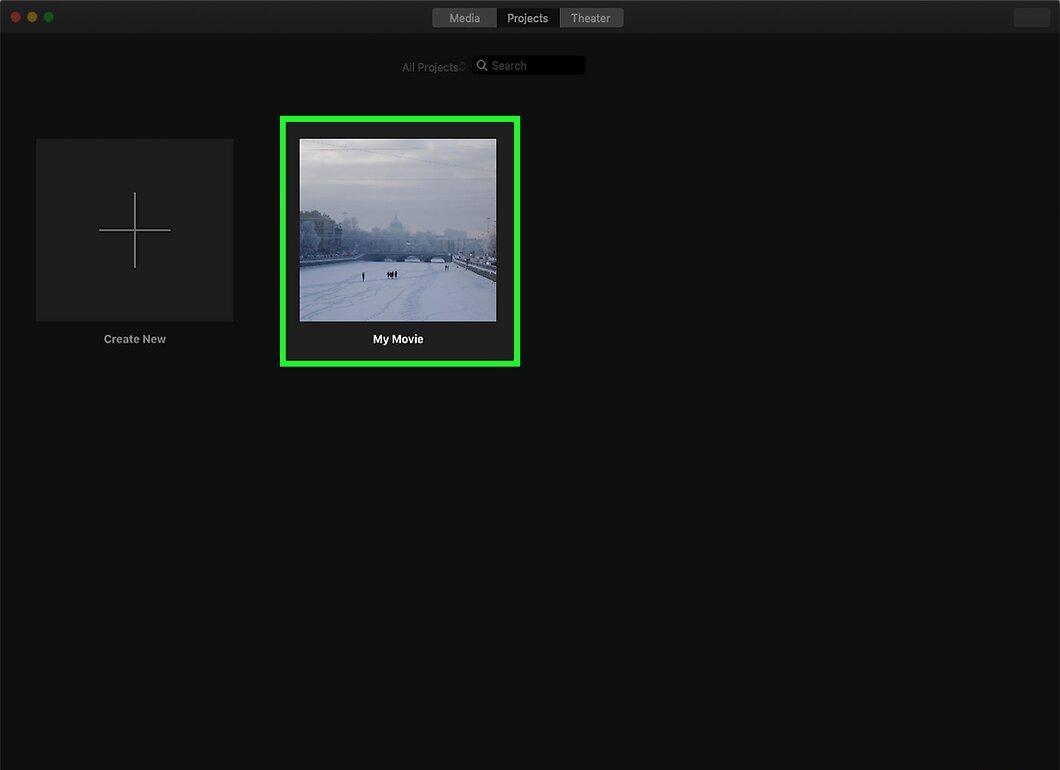The height and width of the screenshot is (770, 1060).
Task: Select the Projects tab
Action: [527, 18]
